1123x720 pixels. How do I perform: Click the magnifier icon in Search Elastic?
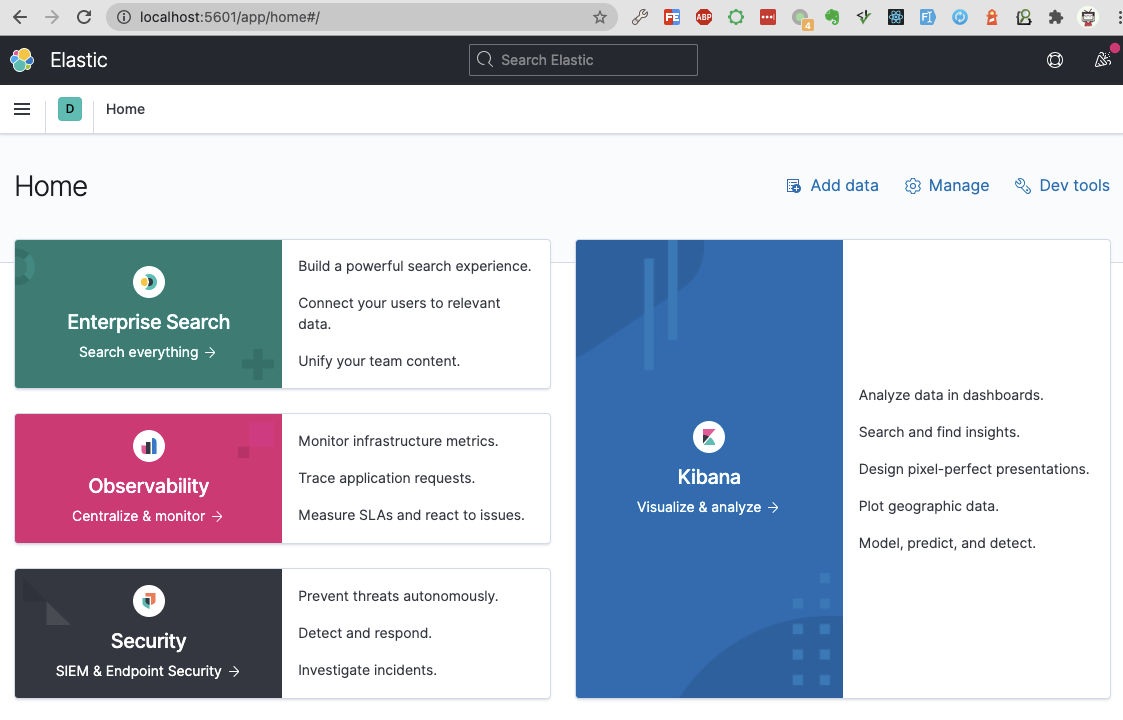point(485,59)
